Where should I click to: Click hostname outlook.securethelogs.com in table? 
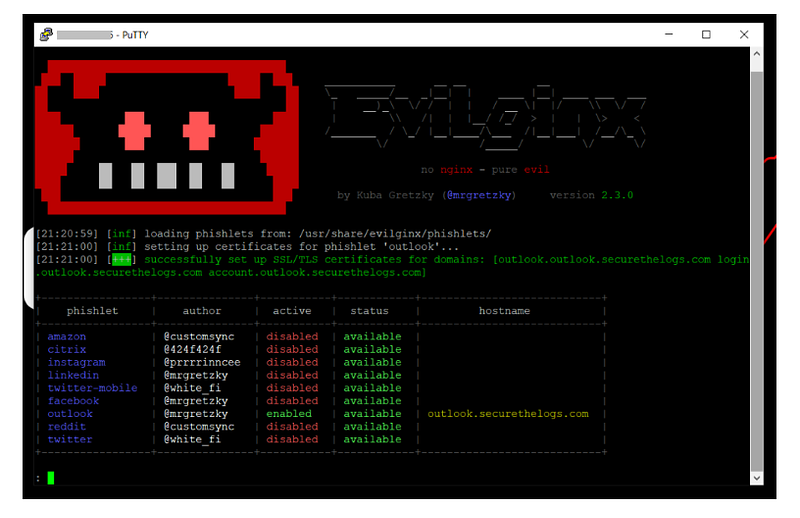(x=508, y=414)
